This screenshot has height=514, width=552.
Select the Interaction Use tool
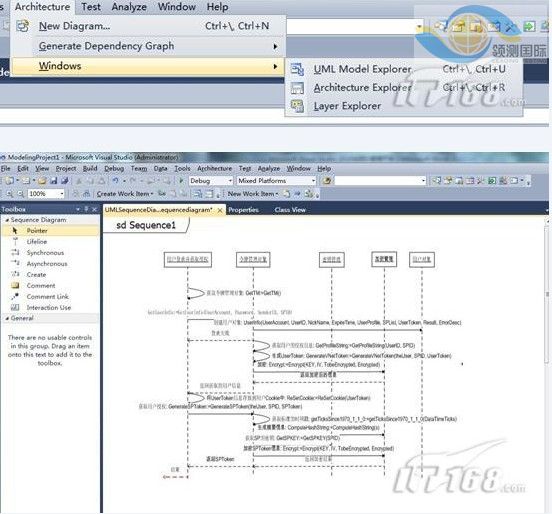pyautogui.click(x=49, y=307)
